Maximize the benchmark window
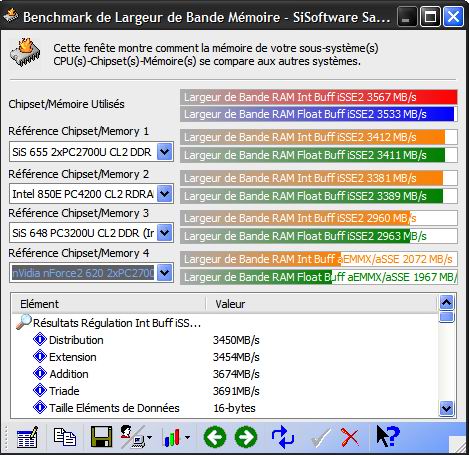 click(430, 17)
